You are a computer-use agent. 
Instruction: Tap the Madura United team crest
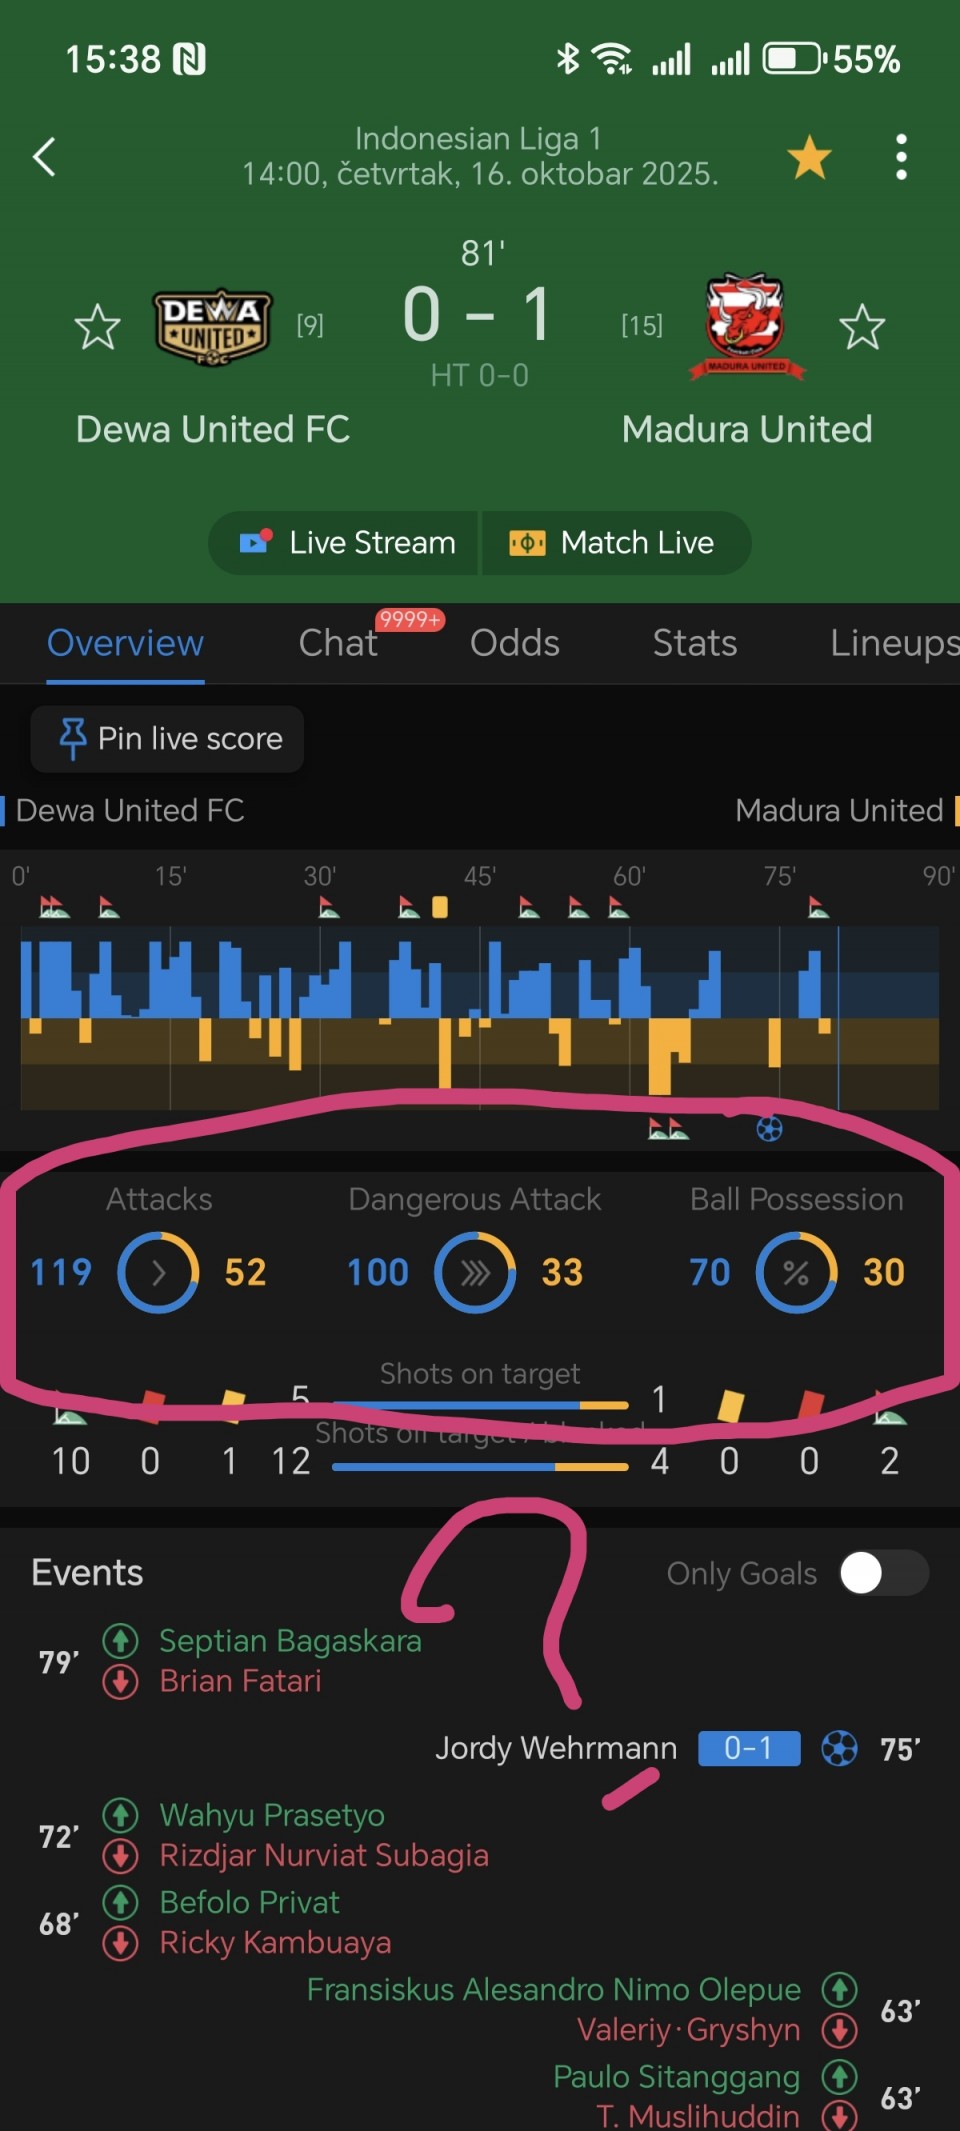746,327
